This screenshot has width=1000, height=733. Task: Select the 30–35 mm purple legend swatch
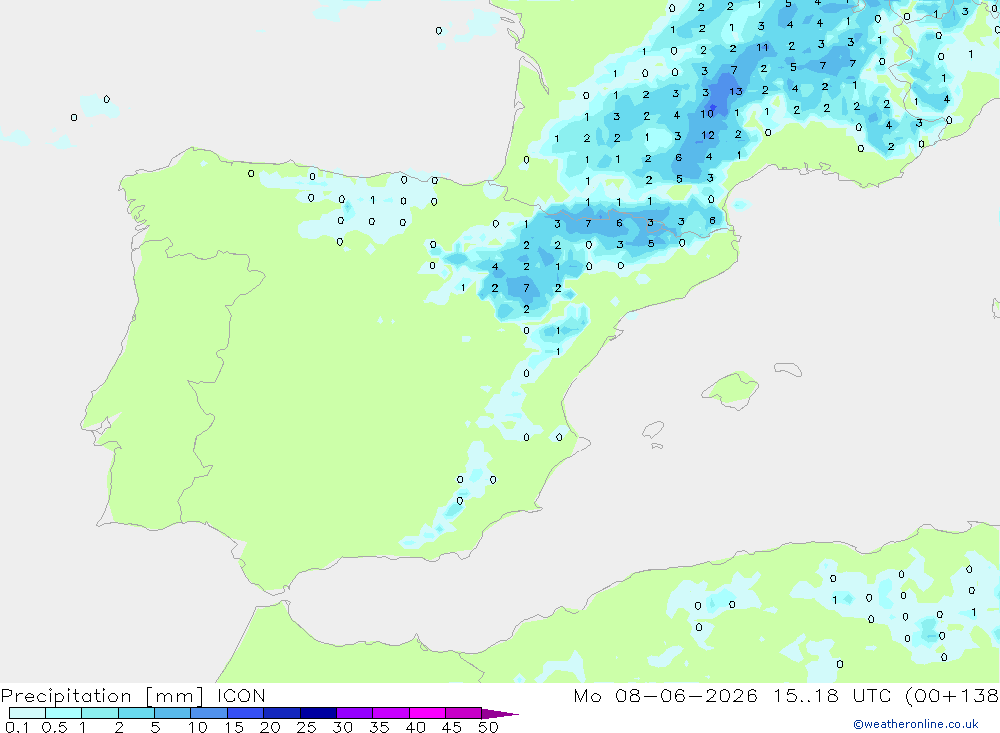tap(354, 713)
